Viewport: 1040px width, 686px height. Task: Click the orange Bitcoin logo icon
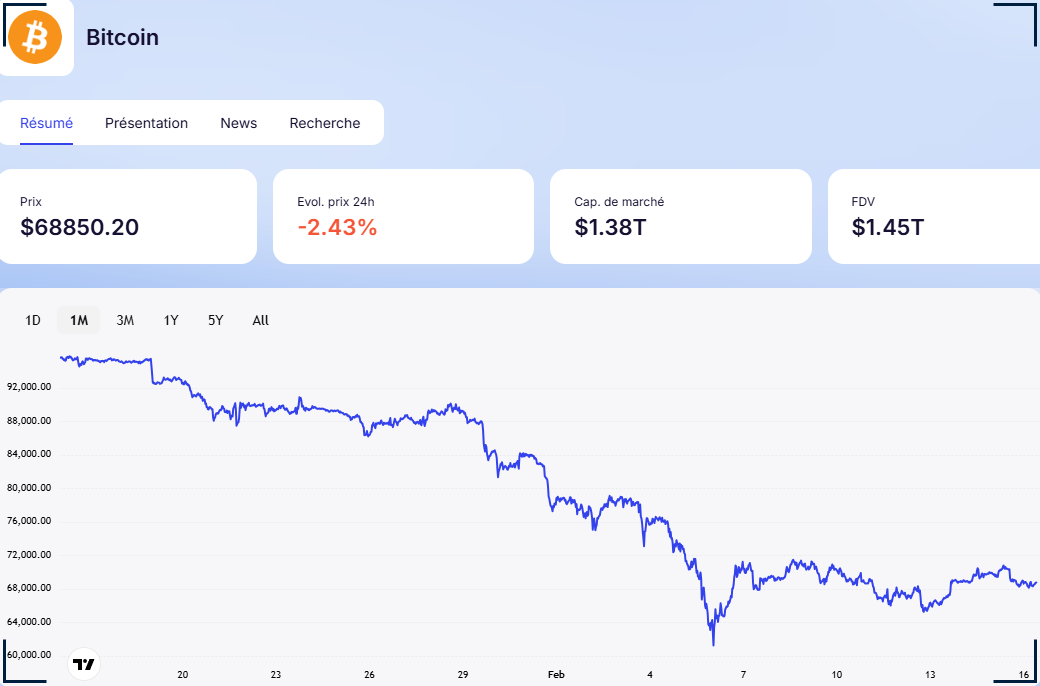click(35, 37)
